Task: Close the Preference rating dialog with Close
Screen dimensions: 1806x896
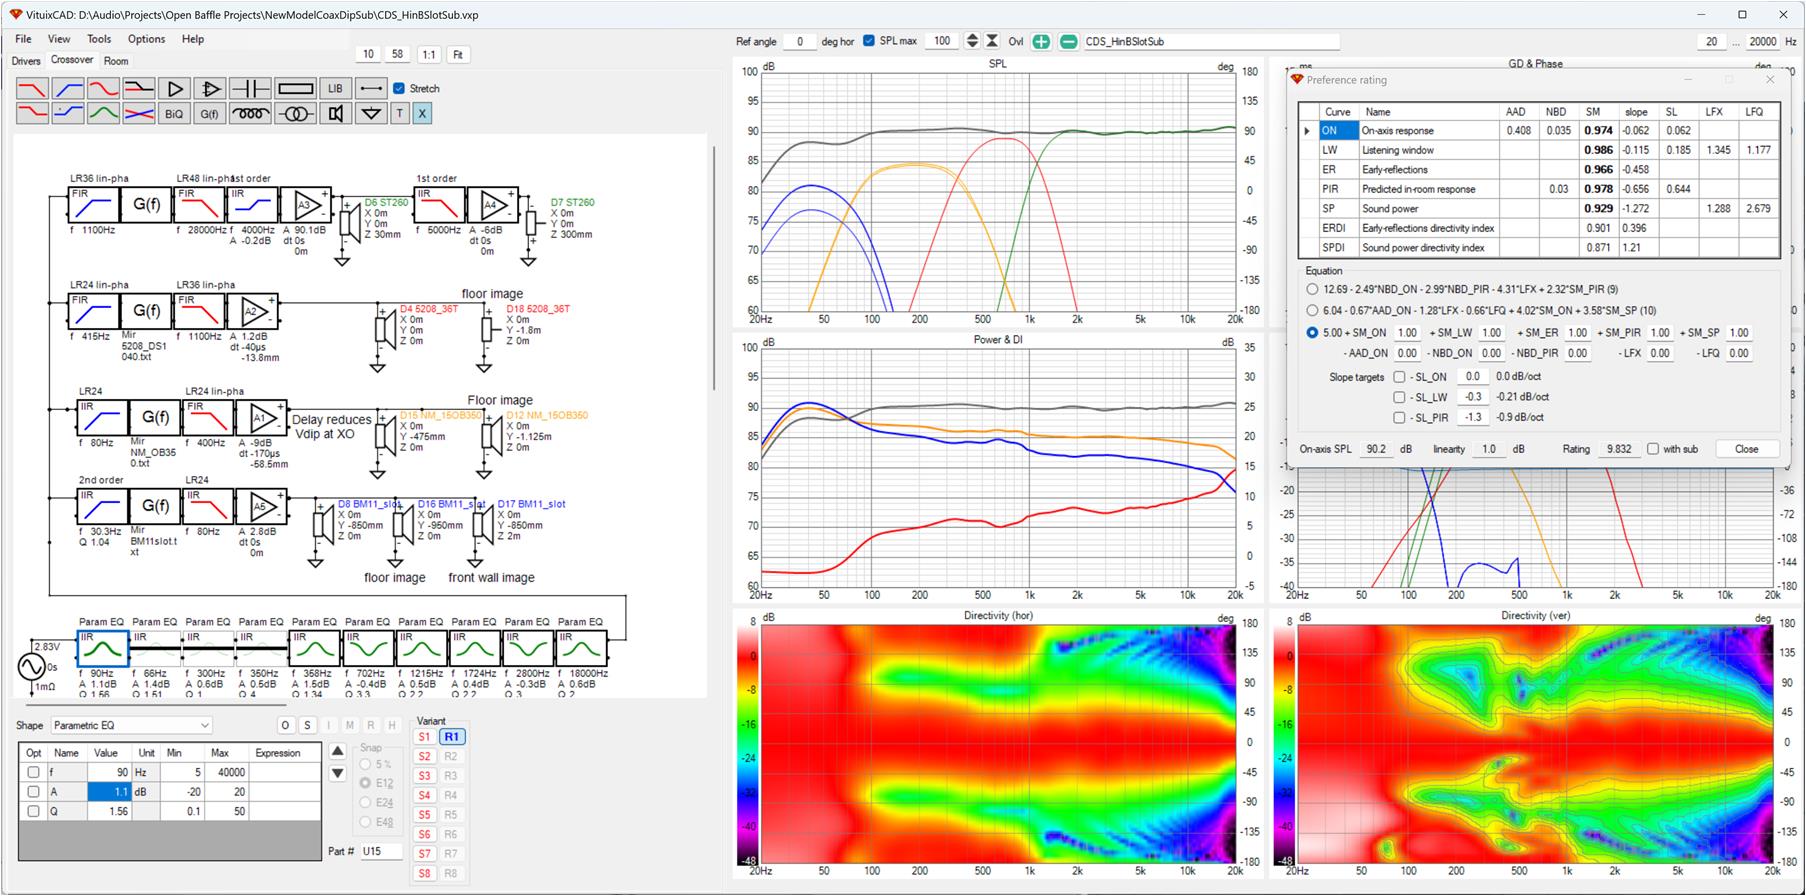Action: point(1746,449)
